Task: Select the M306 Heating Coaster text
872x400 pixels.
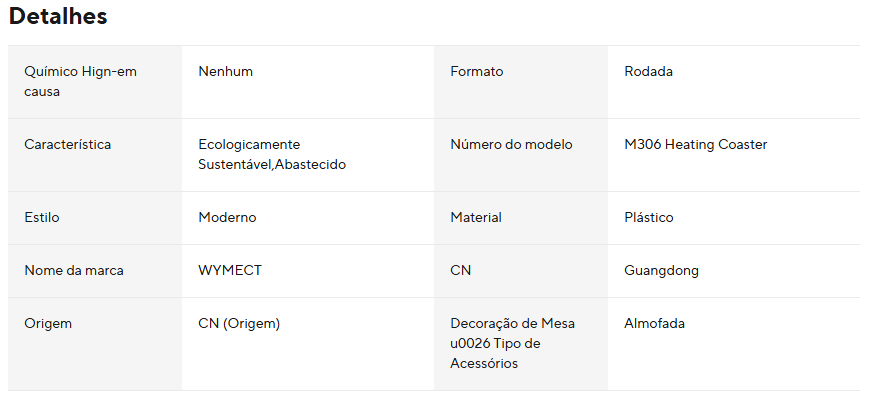Action: point(695,144)
